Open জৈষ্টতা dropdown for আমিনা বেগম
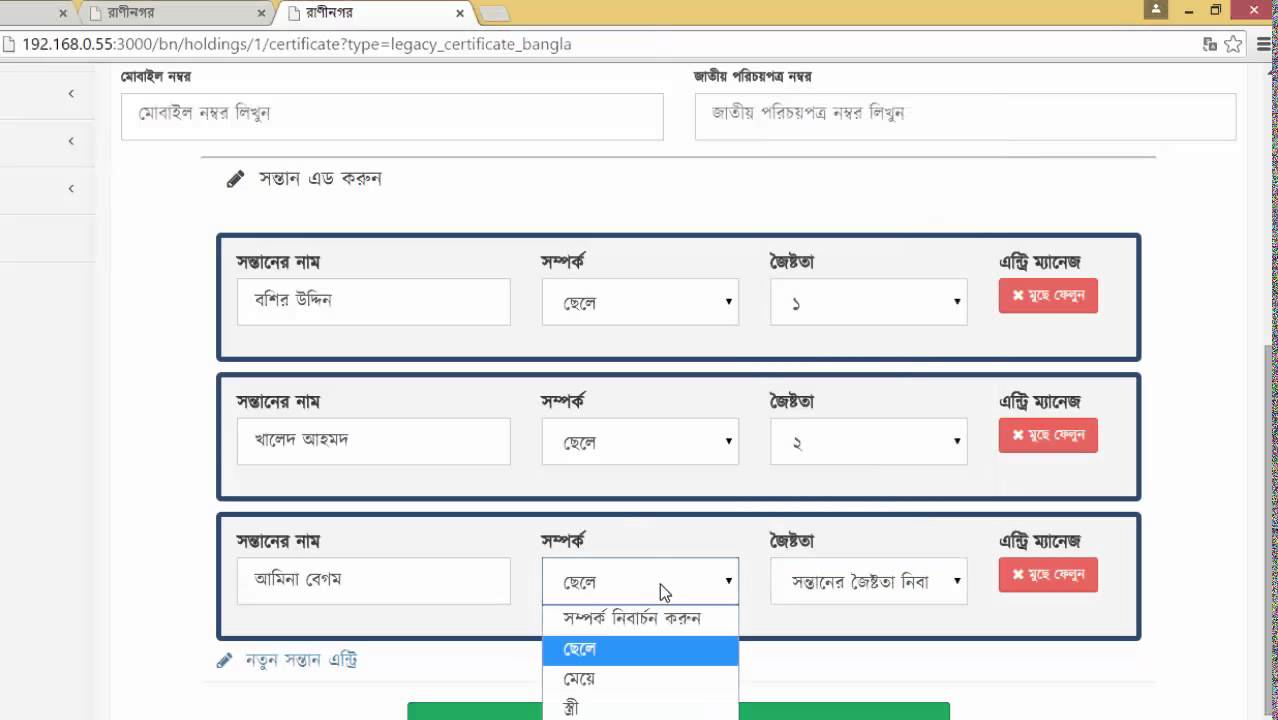This screenshot has height=720, width=1278. [868, 581]
